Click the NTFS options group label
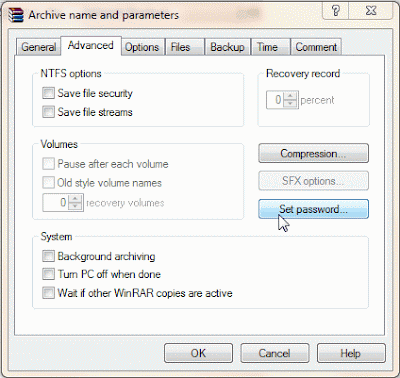This screenshot has height=378, width=400. 71,73
